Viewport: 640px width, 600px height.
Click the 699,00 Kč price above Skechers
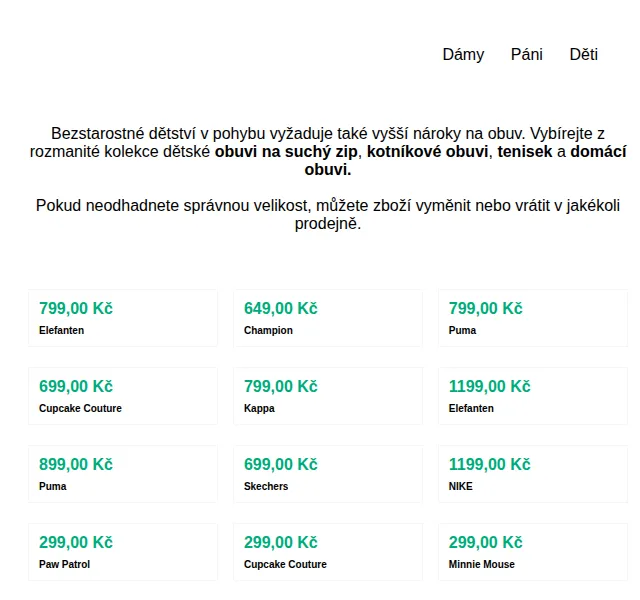(280, 464)
